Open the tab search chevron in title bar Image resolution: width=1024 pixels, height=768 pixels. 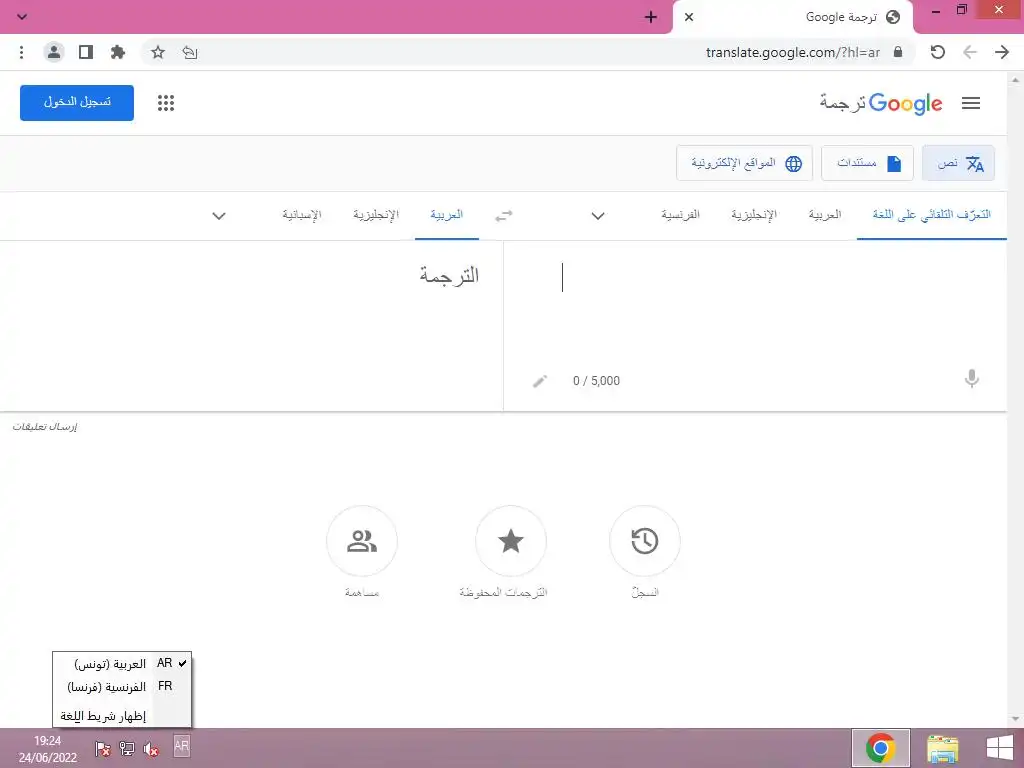coord(22,17)
